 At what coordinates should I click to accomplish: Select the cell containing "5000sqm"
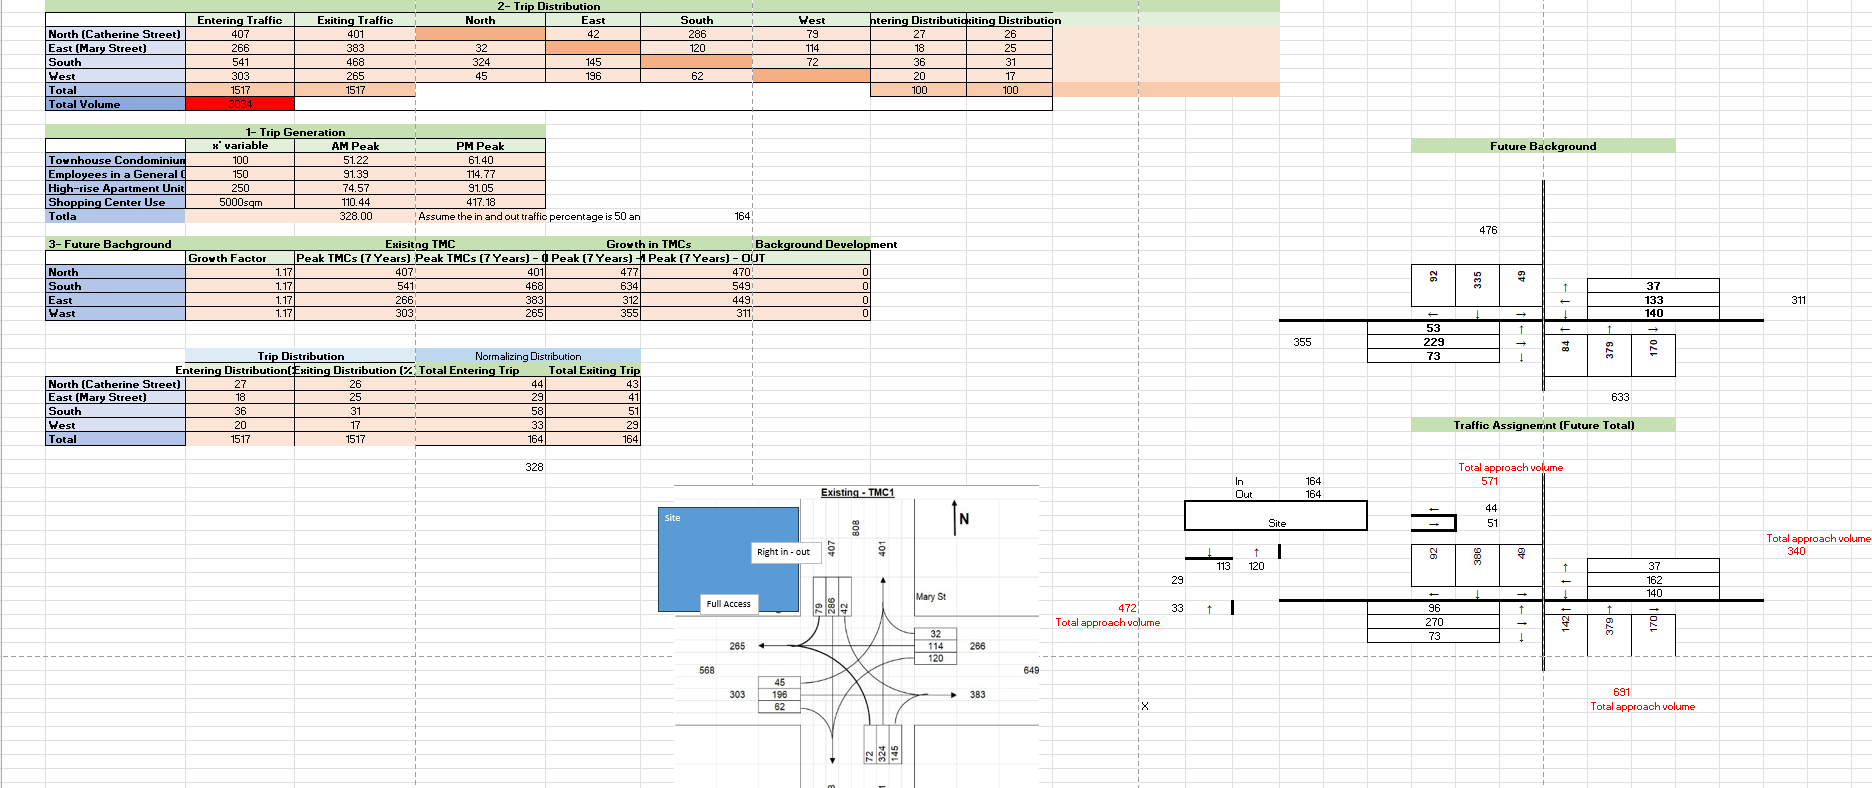coord(240,202)
